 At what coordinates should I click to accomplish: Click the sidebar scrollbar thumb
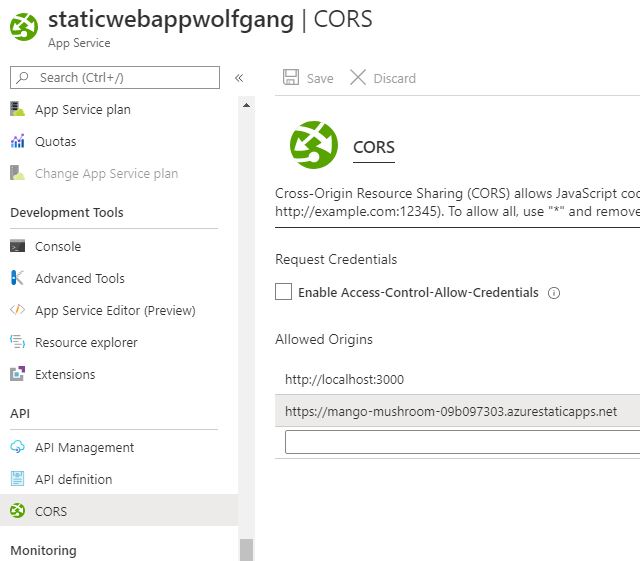tap(246, 550)
